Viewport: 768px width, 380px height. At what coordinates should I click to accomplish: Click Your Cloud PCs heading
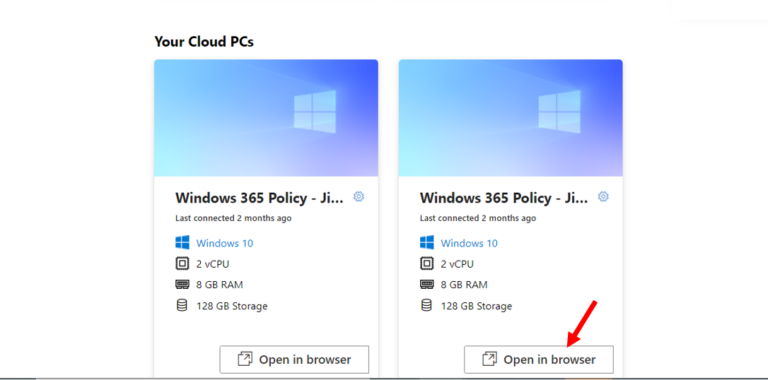click(204, 42)
